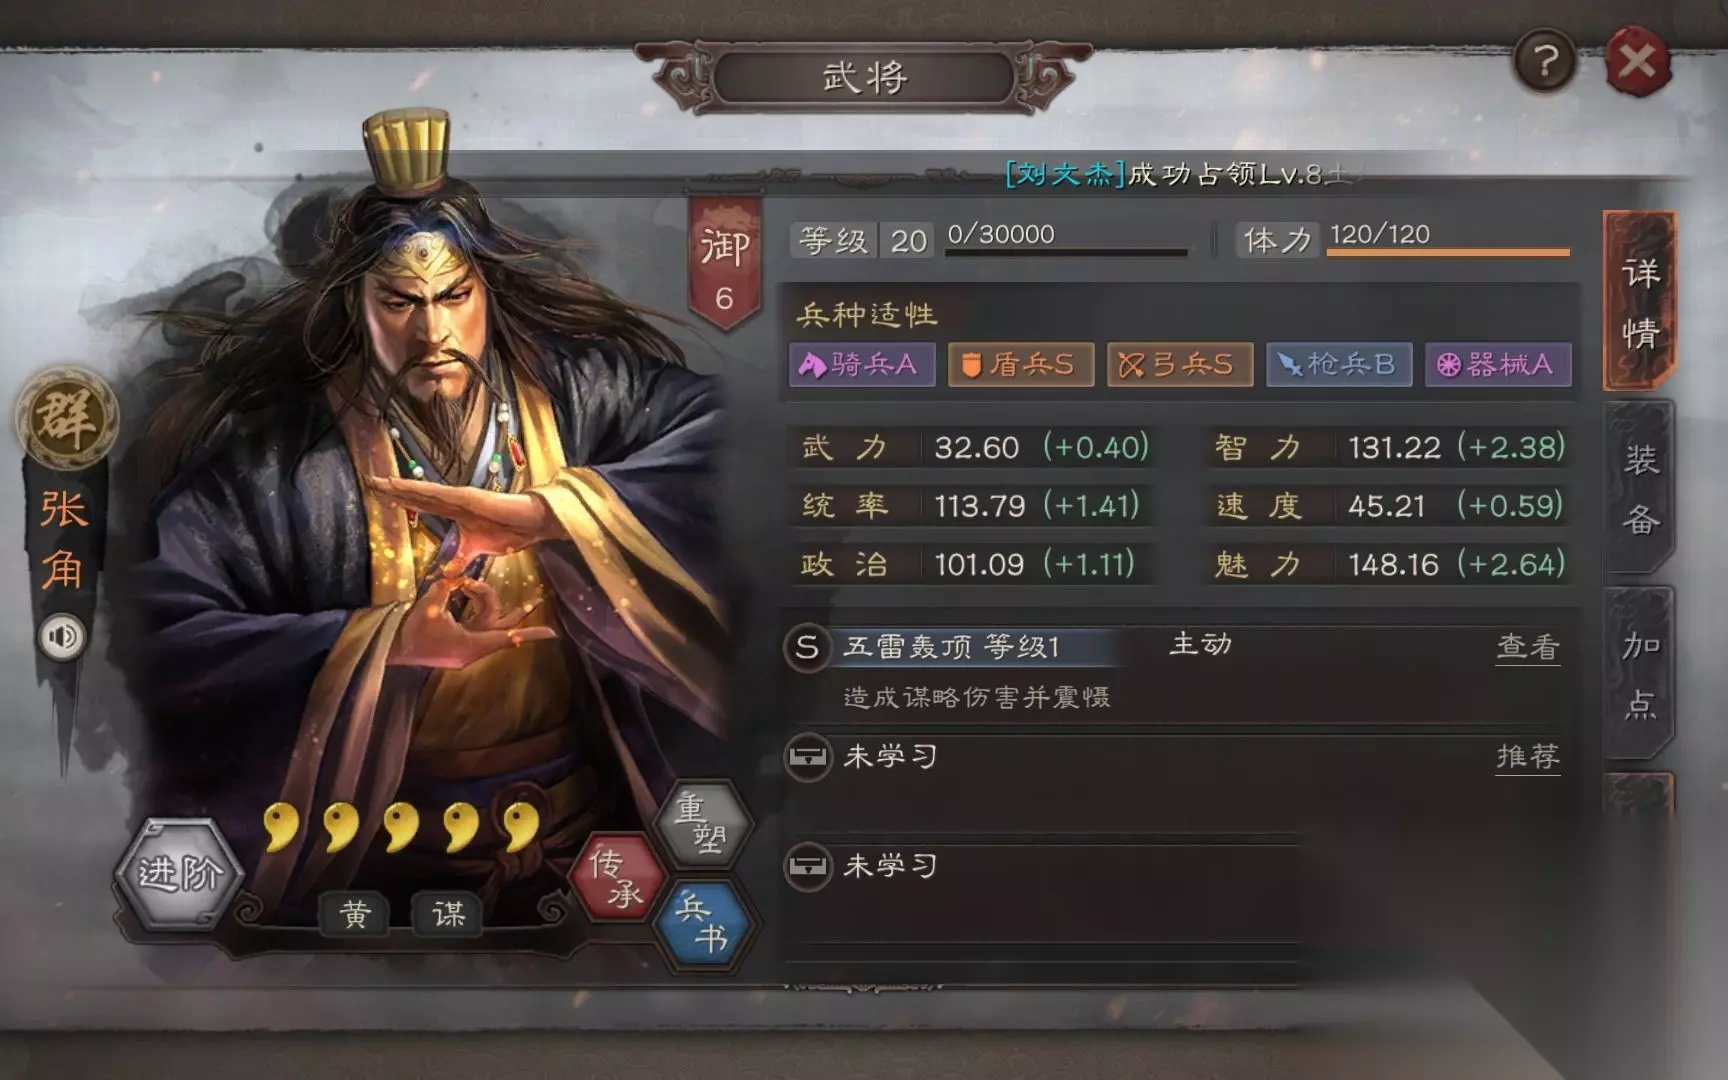Select the 弓兵S troop aptitude tag
The width and height of the screenshot is (1728, 1080).
pos(1180,364)
